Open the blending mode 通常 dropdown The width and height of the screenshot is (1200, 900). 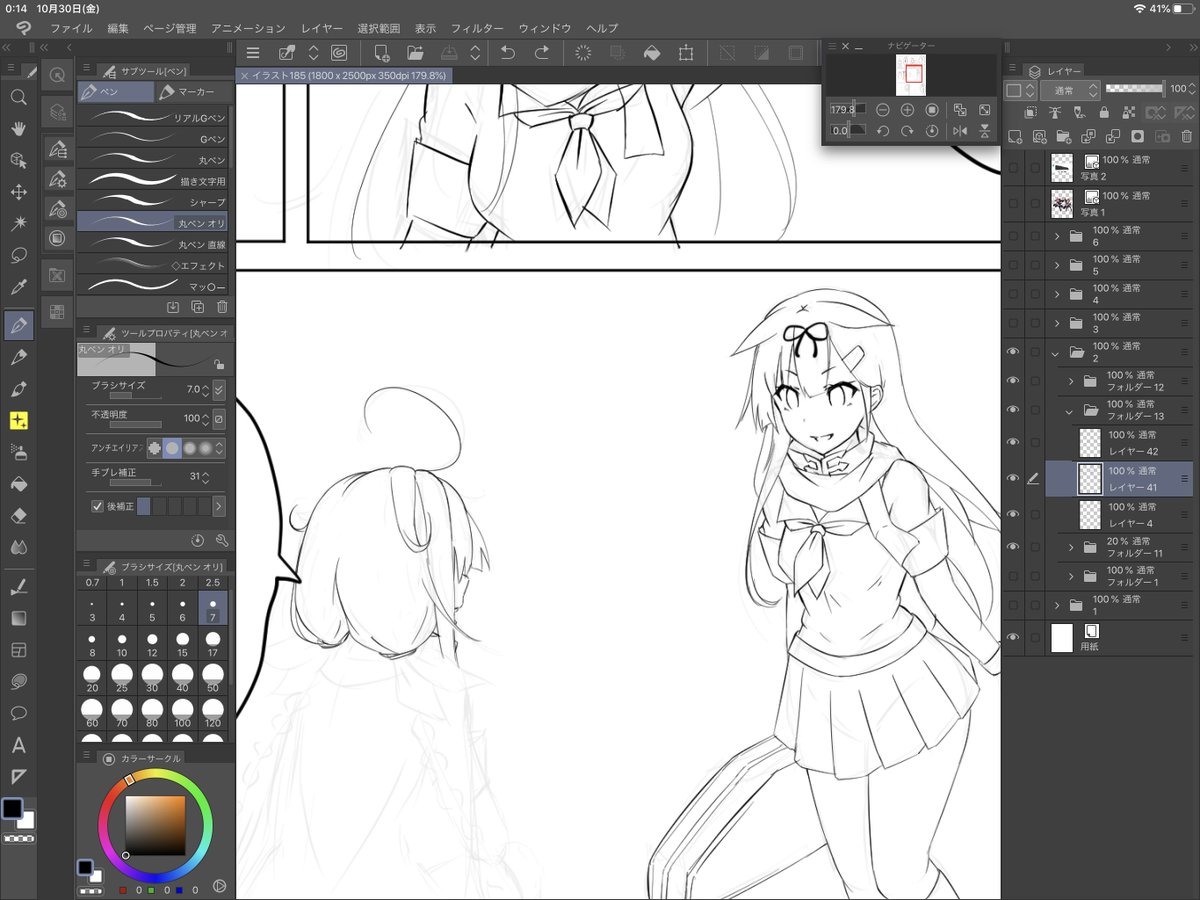coord(1070,89)
